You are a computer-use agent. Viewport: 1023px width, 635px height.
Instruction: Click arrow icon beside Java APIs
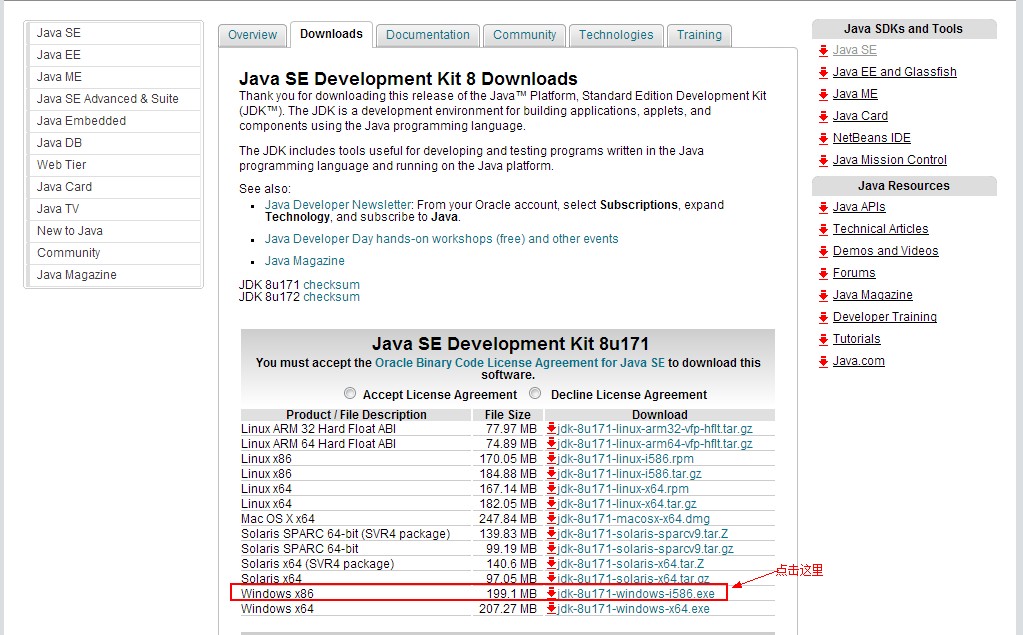pyautogui.click(x=823, y=208)
